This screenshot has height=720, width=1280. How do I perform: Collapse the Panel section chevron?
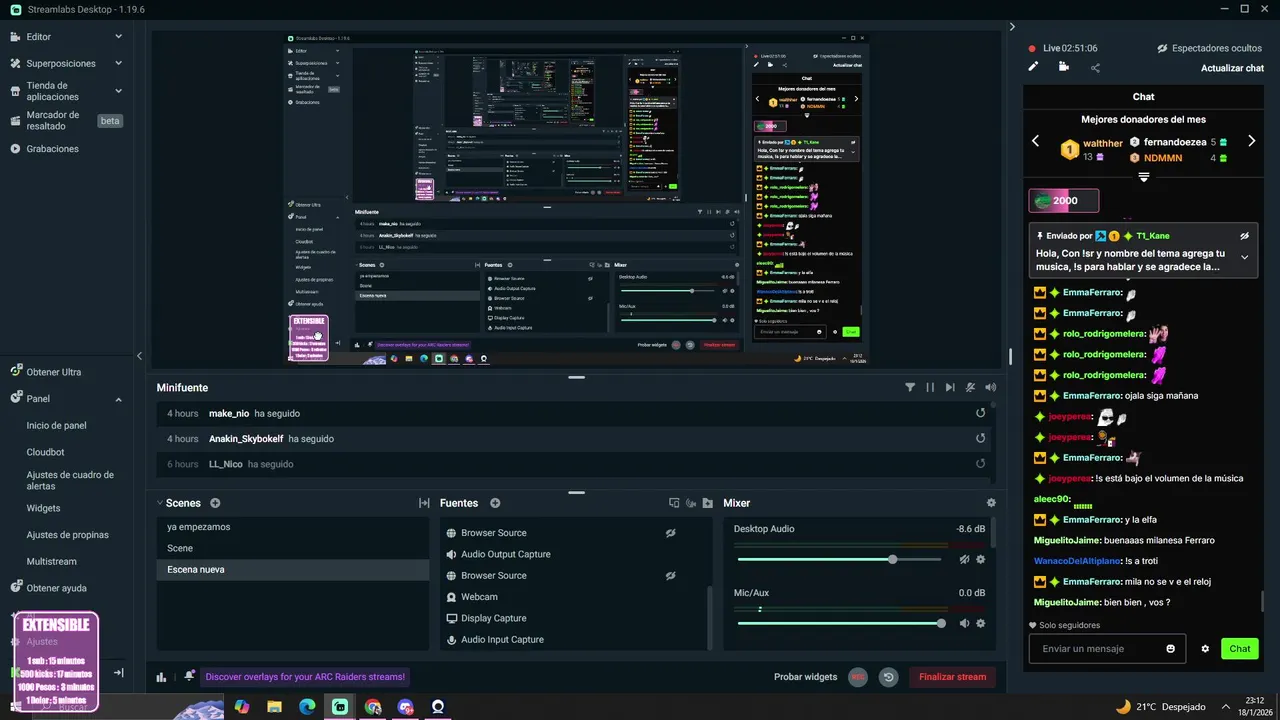[x=118, y=399]
